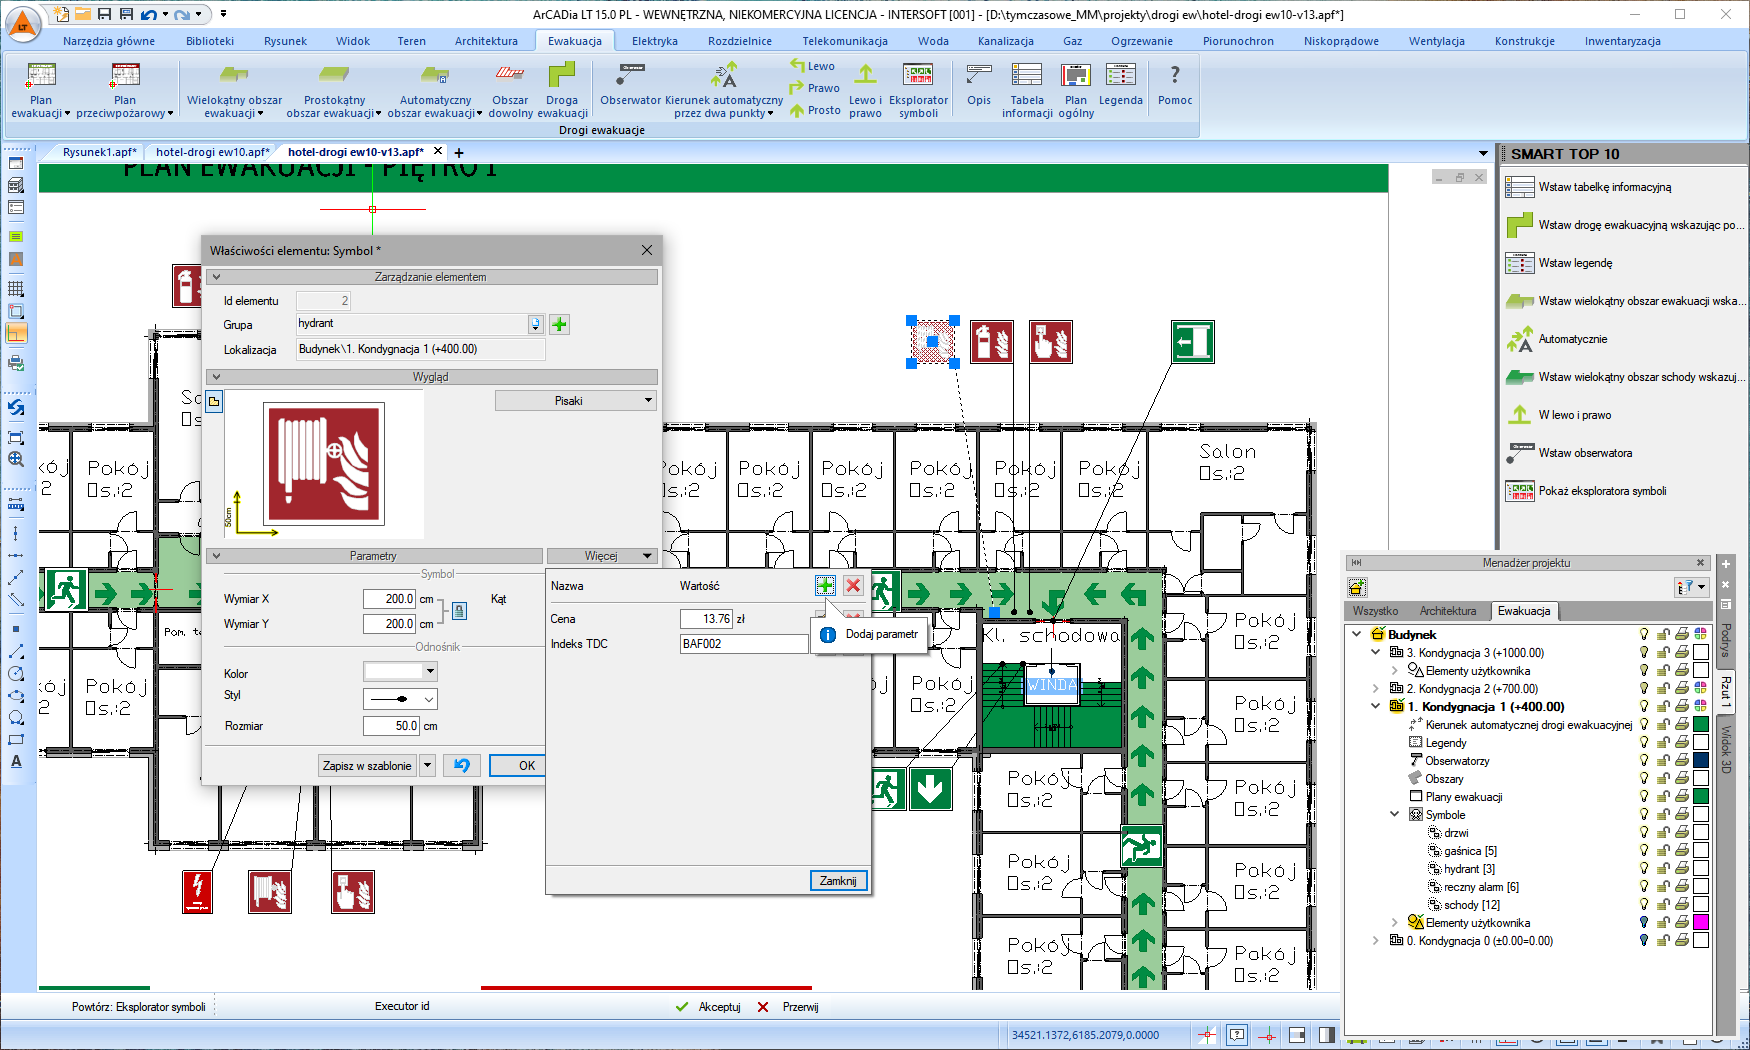Screen dimensions: 1750x1050
Task: Click dark blue color swatch for Obserwatorzy
Action: [x=1701, y=760]
